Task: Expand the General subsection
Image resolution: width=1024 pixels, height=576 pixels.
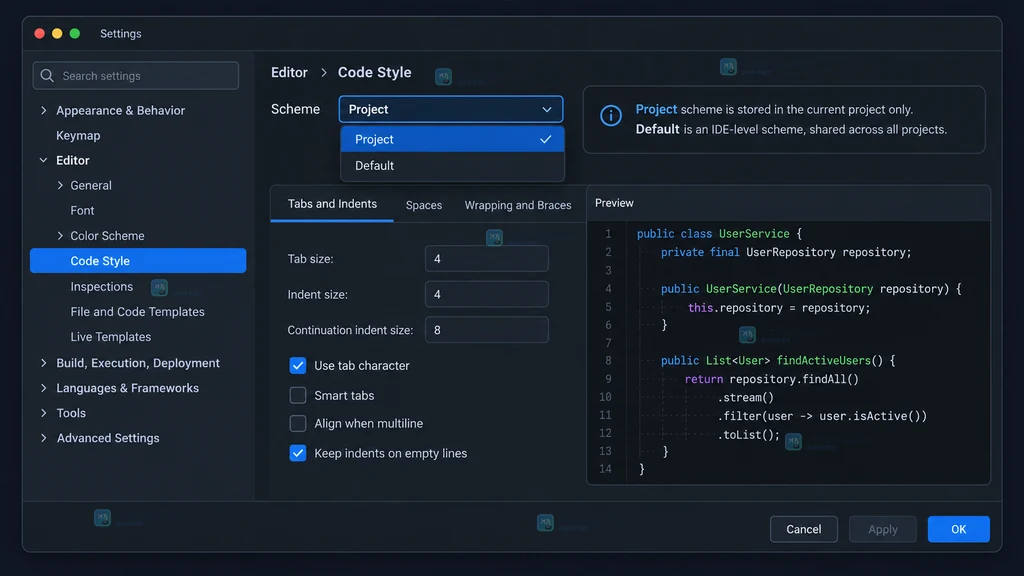Action: 60,185
